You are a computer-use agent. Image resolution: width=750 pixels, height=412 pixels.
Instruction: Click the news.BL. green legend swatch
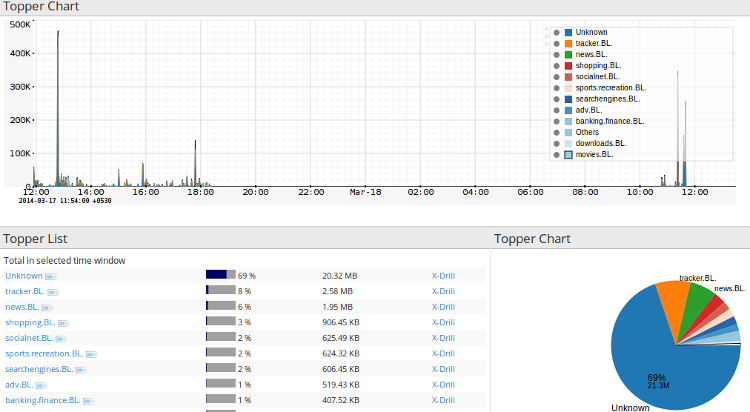(568, 55)
